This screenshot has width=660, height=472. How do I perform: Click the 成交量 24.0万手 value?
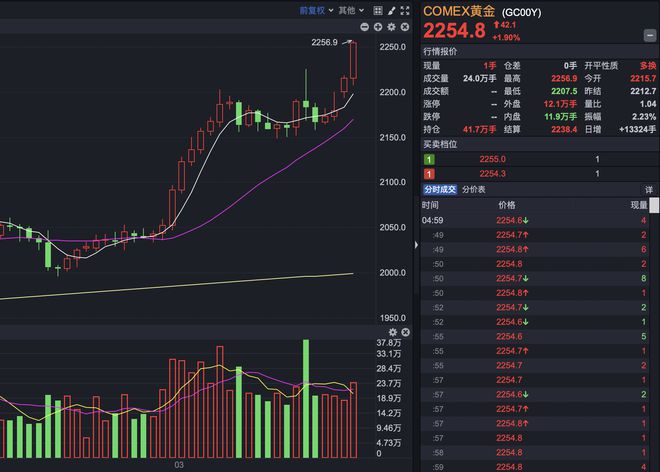(479, 78)
